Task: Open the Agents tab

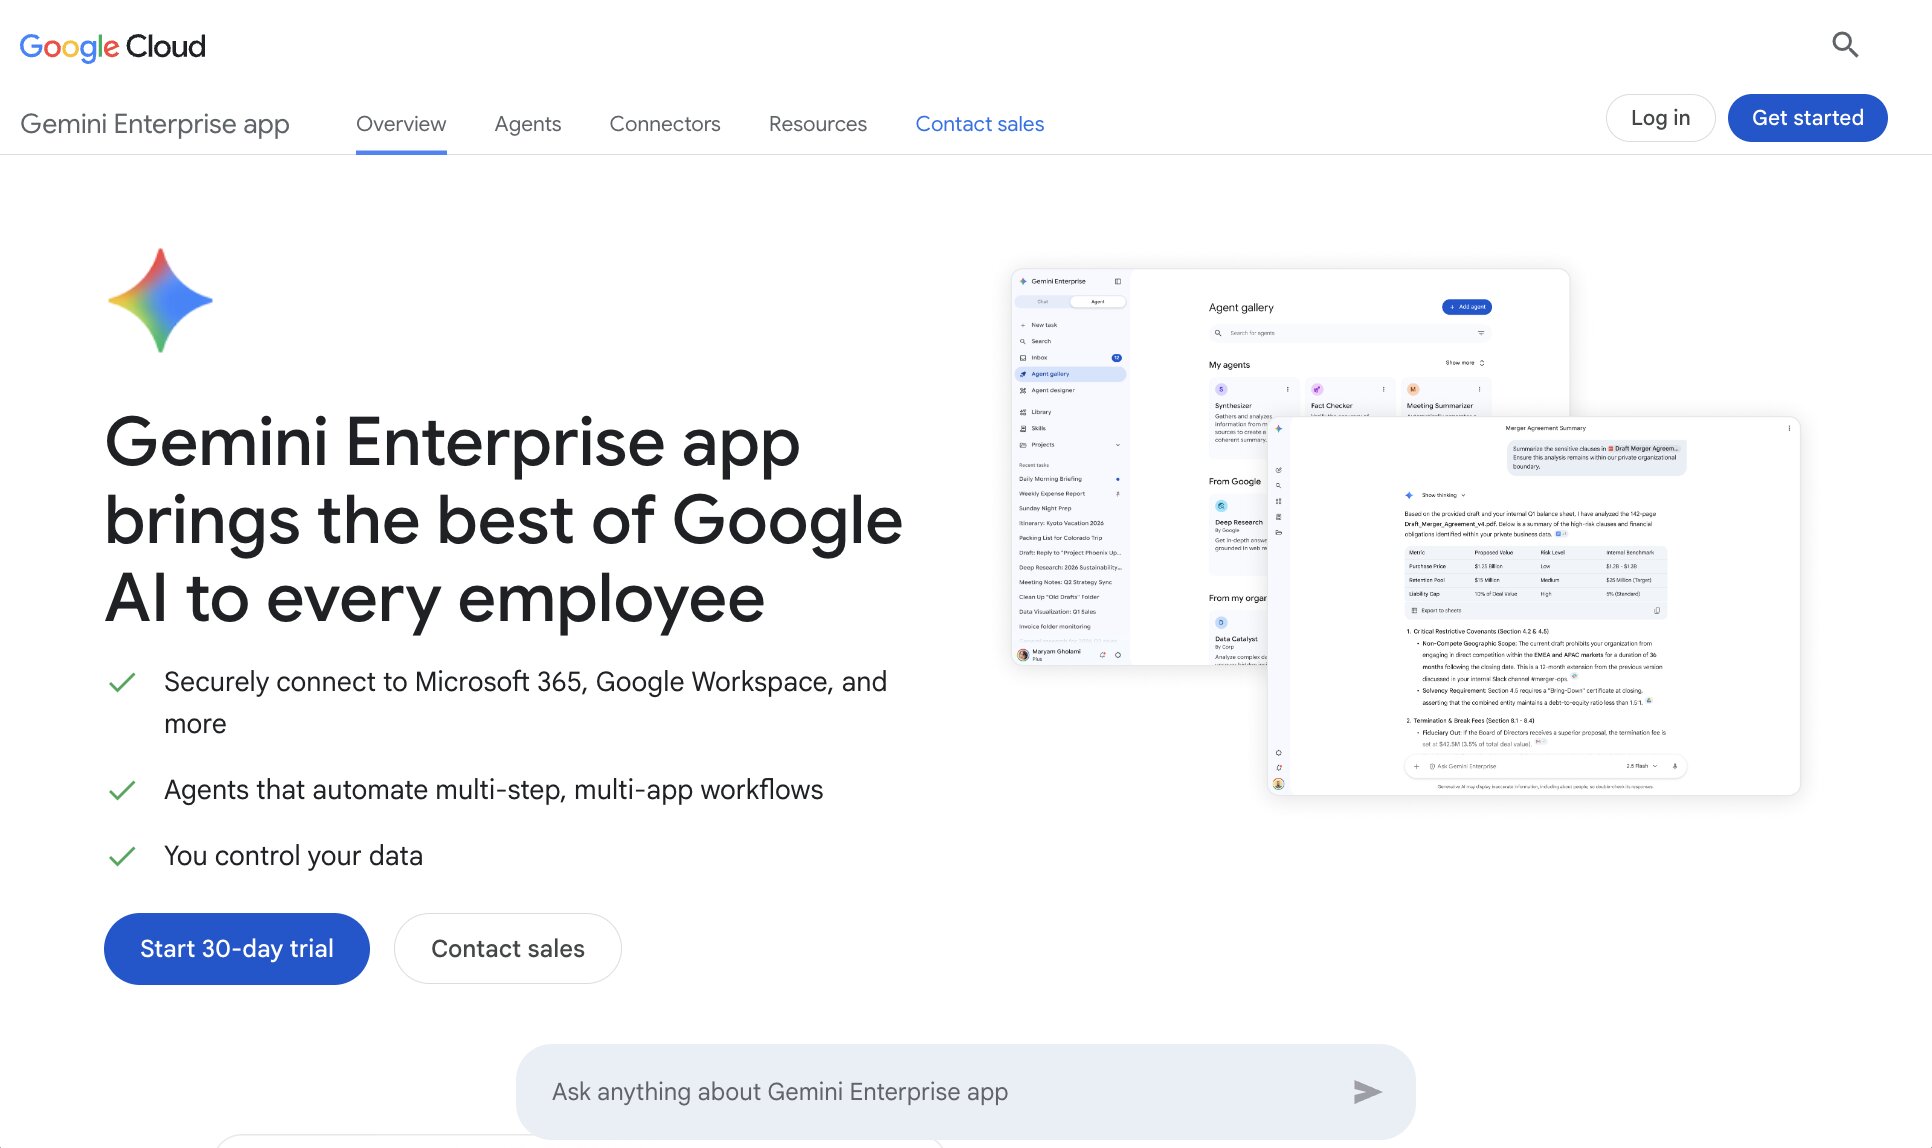Action: [528, 124]
